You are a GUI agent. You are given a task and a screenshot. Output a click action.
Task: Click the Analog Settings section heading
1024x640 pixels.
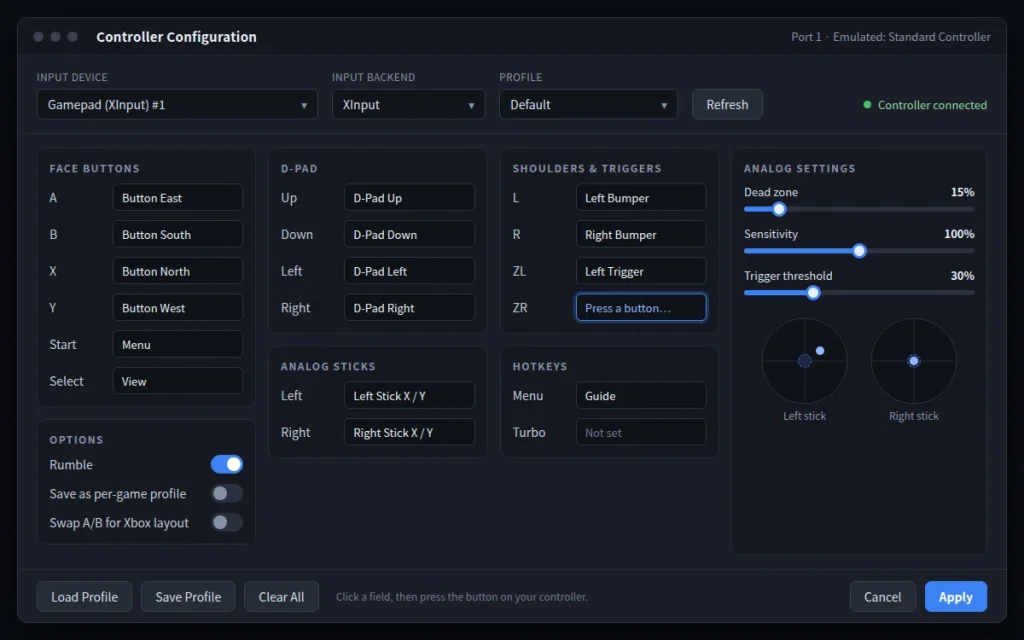[799, 168]
